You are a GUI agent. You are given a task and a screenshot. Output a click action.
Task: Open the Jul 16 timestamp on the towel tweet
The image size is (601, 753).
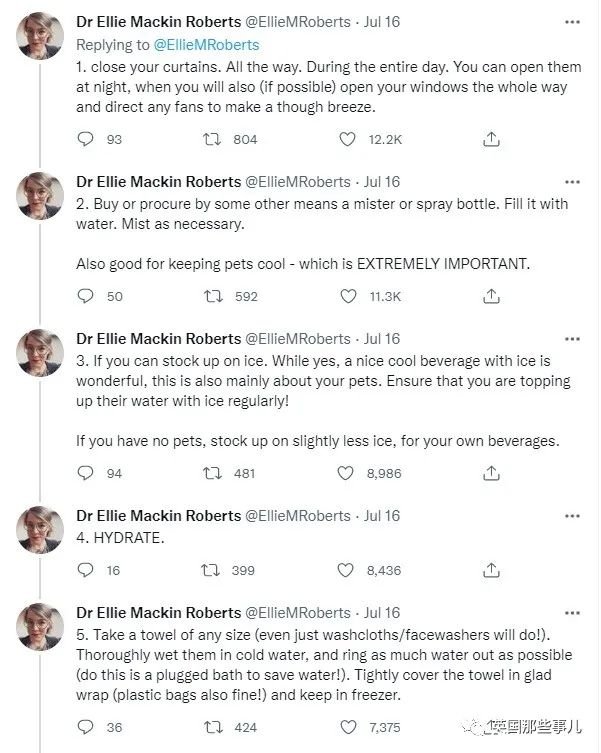click(x=382, y=613)
